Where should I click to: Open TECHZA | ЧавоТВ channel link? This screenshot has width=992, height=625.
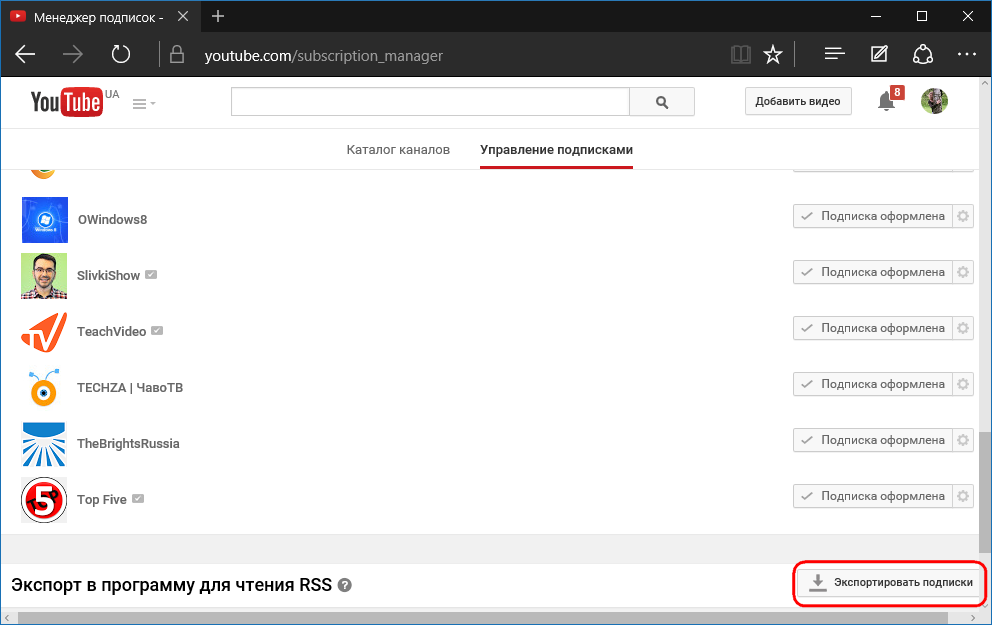(130, 387)
